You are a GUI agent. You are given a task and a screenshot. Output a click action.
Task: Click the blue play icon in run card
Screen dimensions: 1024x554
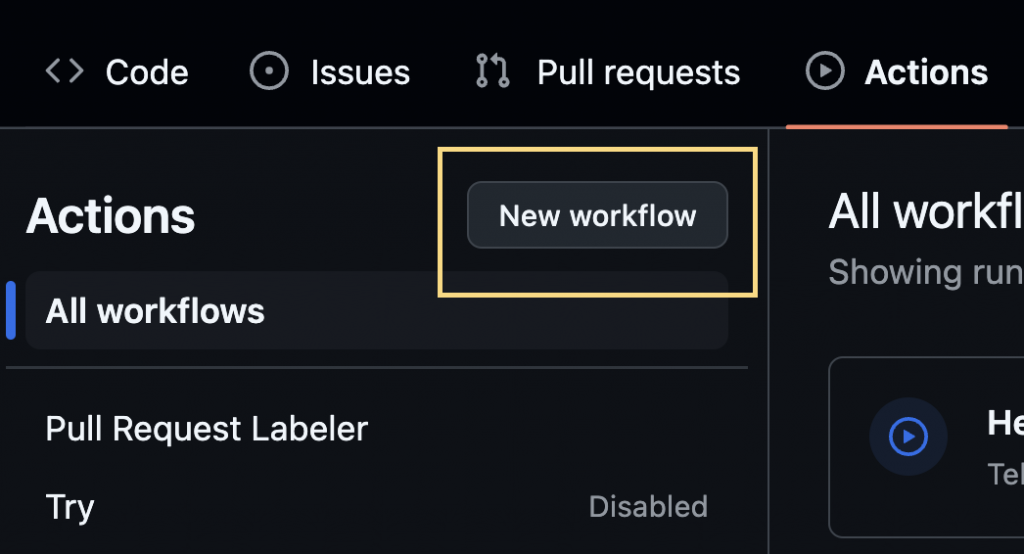(908, 436)
